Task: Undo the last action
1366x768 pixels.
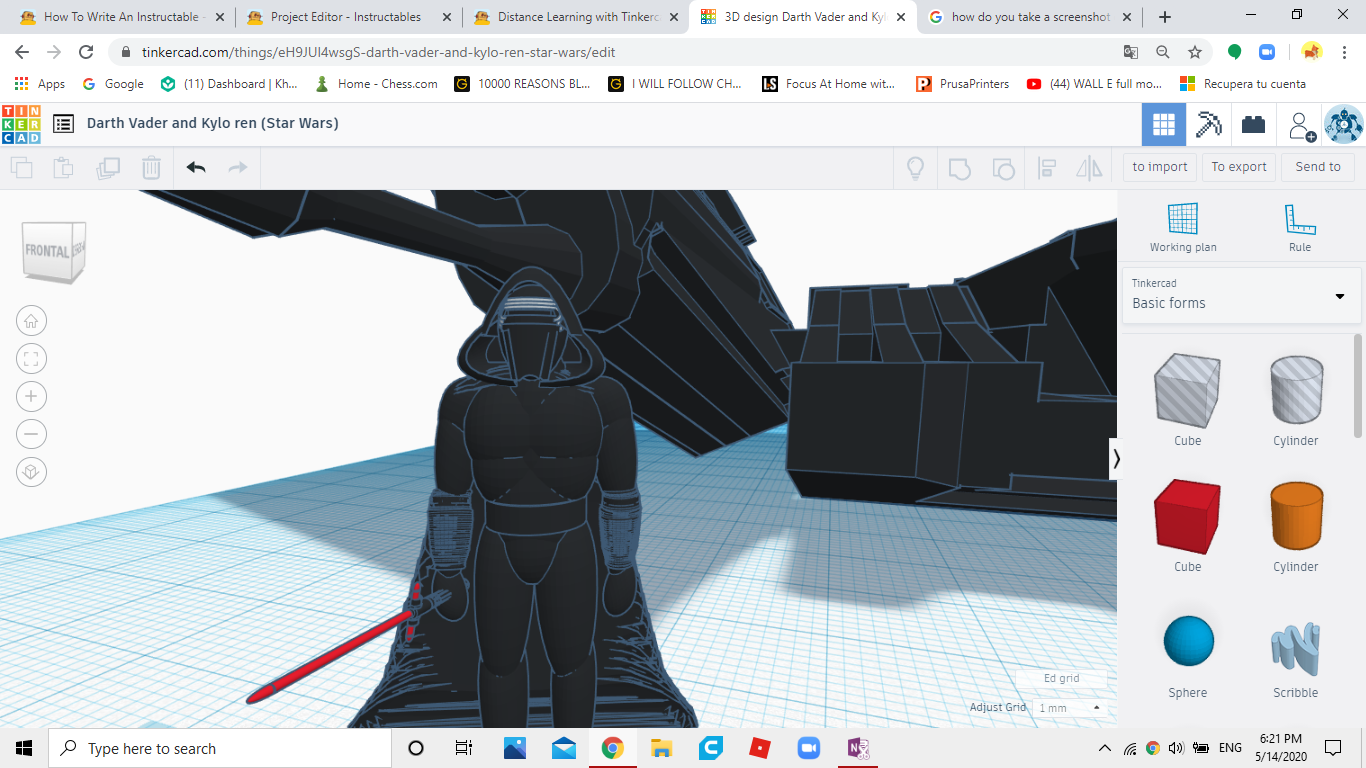Action: [x=196, y=167]
